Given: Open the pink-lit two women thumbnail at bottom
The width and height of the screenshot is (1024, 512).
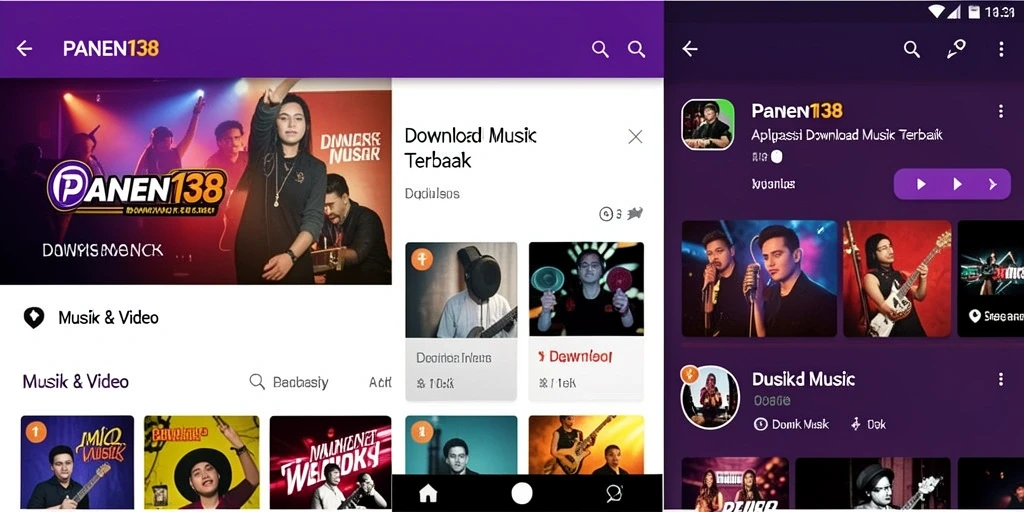Looking at the screenshot, I should pyautogui.click(x=735, y=484).
